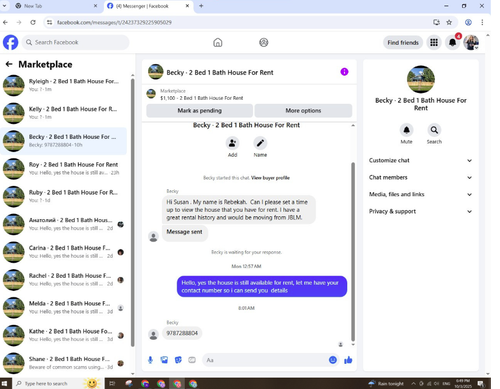Send a thumbs-up like
The image size is (500, 389).
[348, 360]
